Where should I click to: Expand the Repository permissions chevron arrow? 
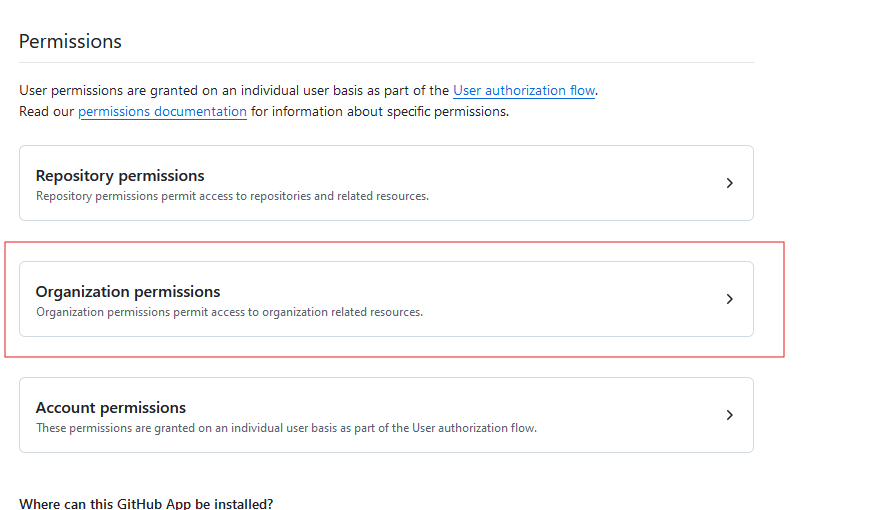[x=729, y=183]
